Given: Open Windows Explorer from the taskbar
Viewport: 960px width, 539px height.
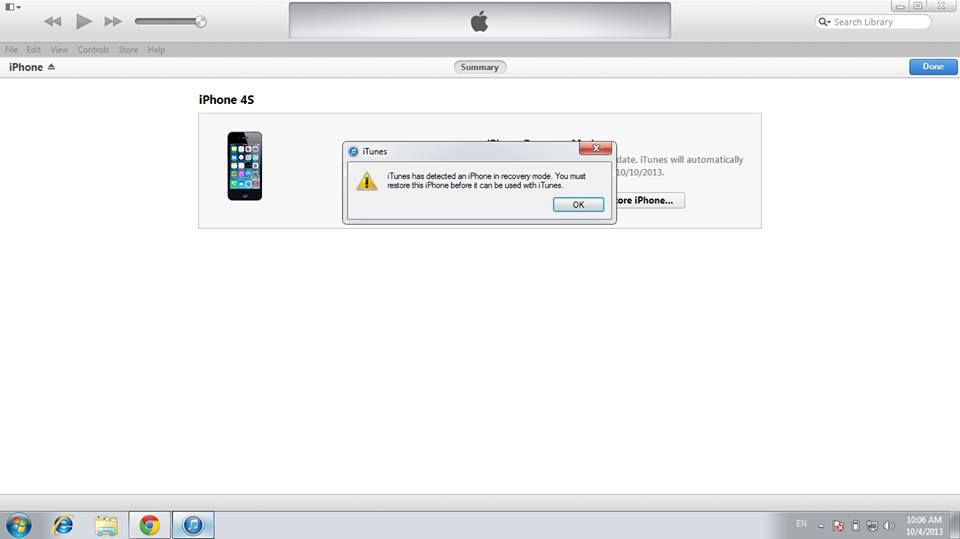Looking at the screenshot, I should click(106, 525).
